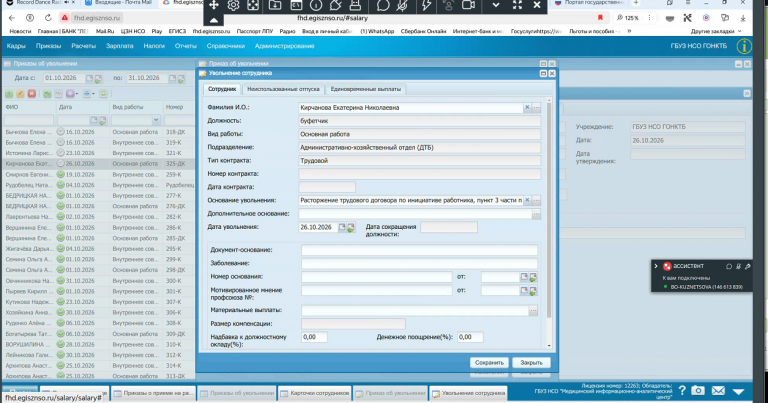The width and height of the screenshot is (768, 403).
Task: Open the Налоги menu
Action: [x=154, y=46]
